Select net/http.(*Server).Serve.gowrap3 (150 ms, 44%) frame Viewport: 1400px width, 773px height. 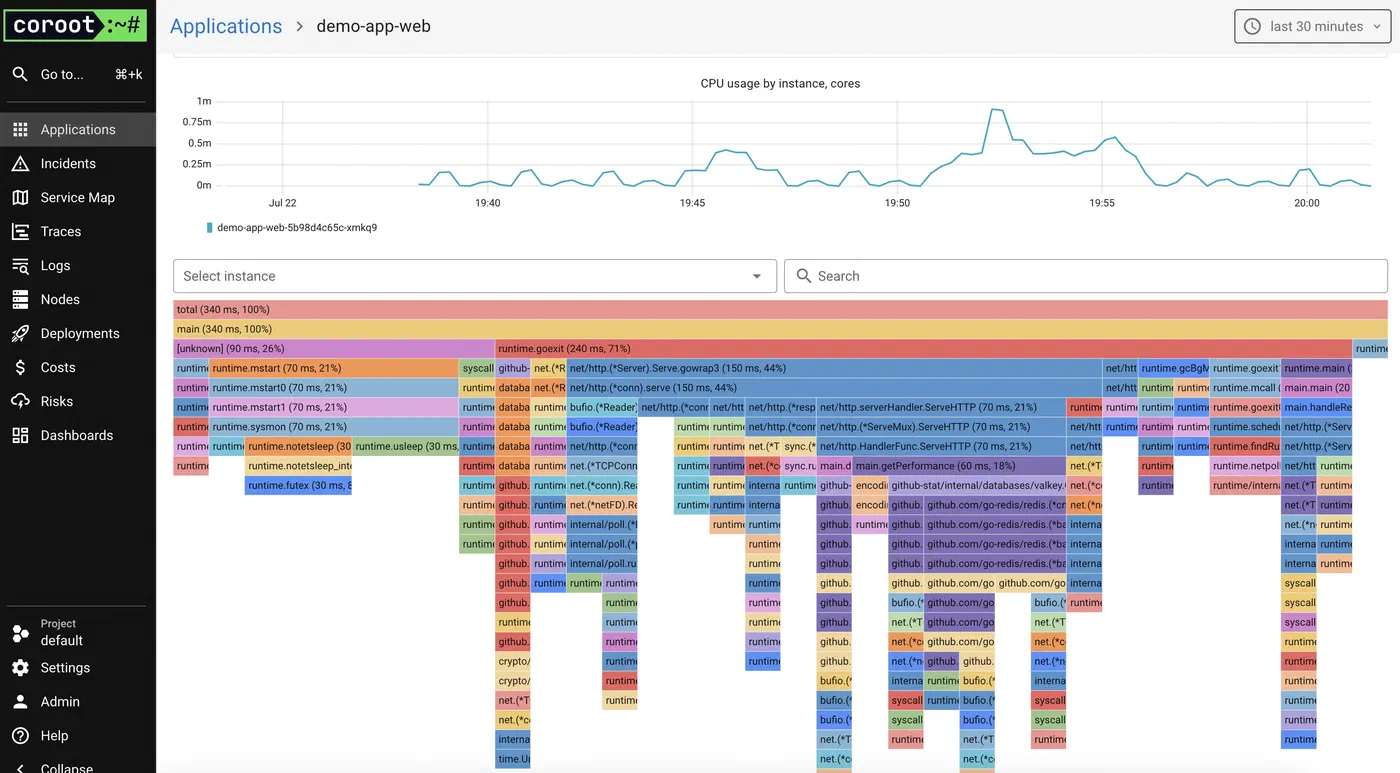tap(834, 368)
